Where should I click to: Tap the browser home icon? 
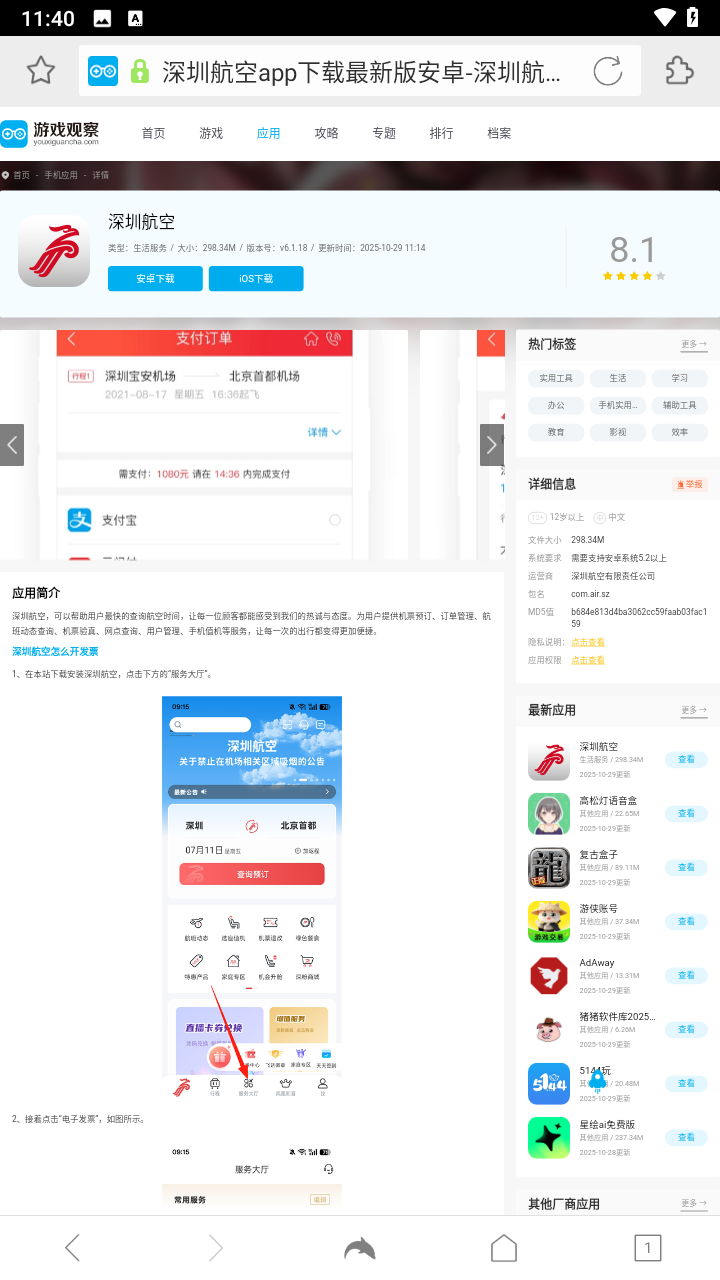pos(504,1247)
